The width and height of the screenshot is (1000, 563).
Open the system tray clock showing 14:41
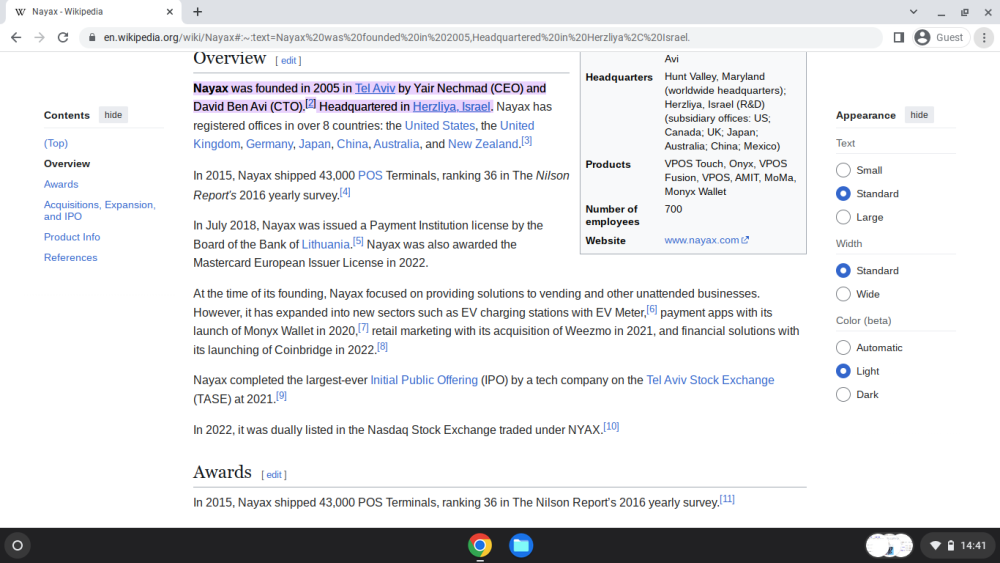(973, 545)
